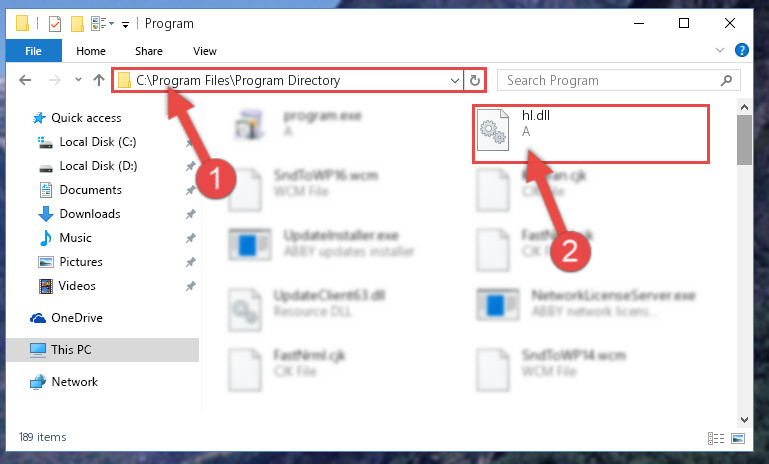Image resolution: width=769 pixels, height=464 pixels.
Task: Select the hl.dll file
Action: 590,133
